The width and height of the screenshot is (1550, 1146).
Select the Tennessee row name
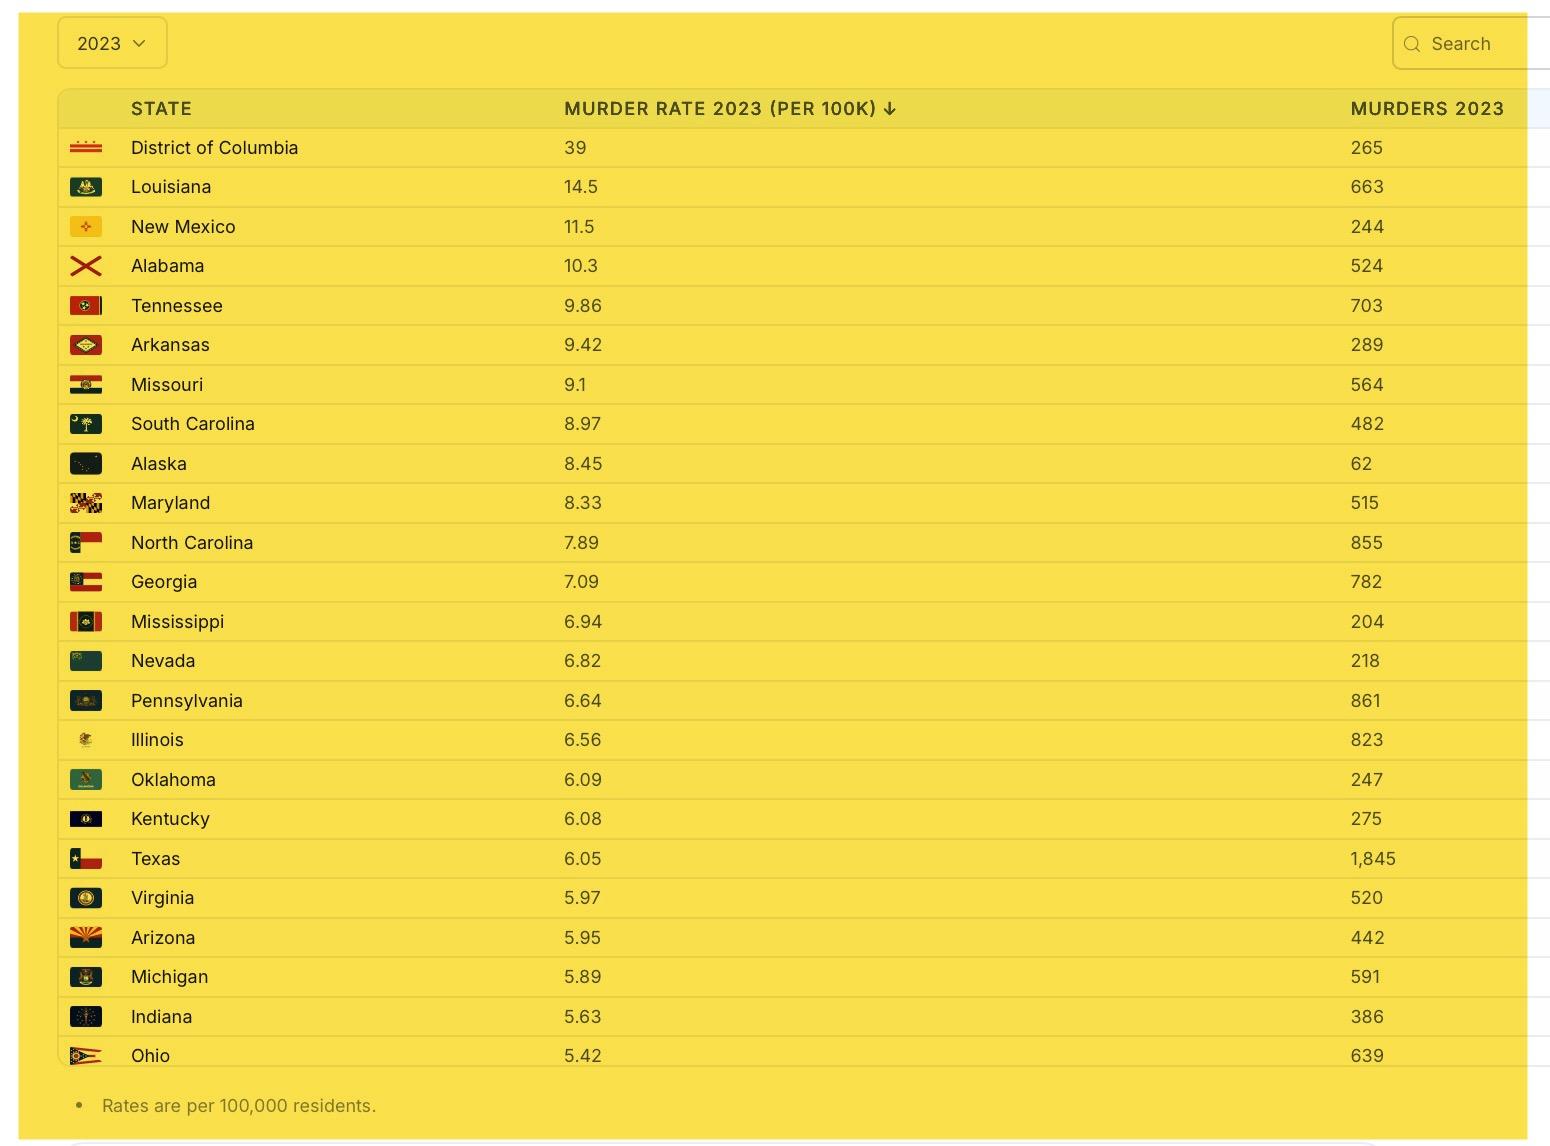[x=177, y=306]
